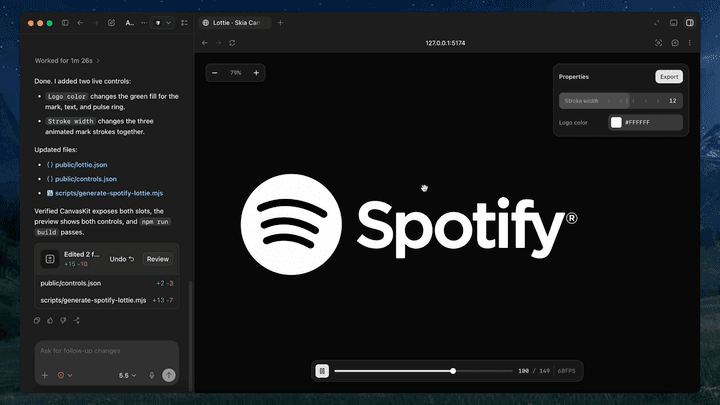Click Undo on the edited files card
Viewport: 720px width, 405px height.
click(122, 259)
